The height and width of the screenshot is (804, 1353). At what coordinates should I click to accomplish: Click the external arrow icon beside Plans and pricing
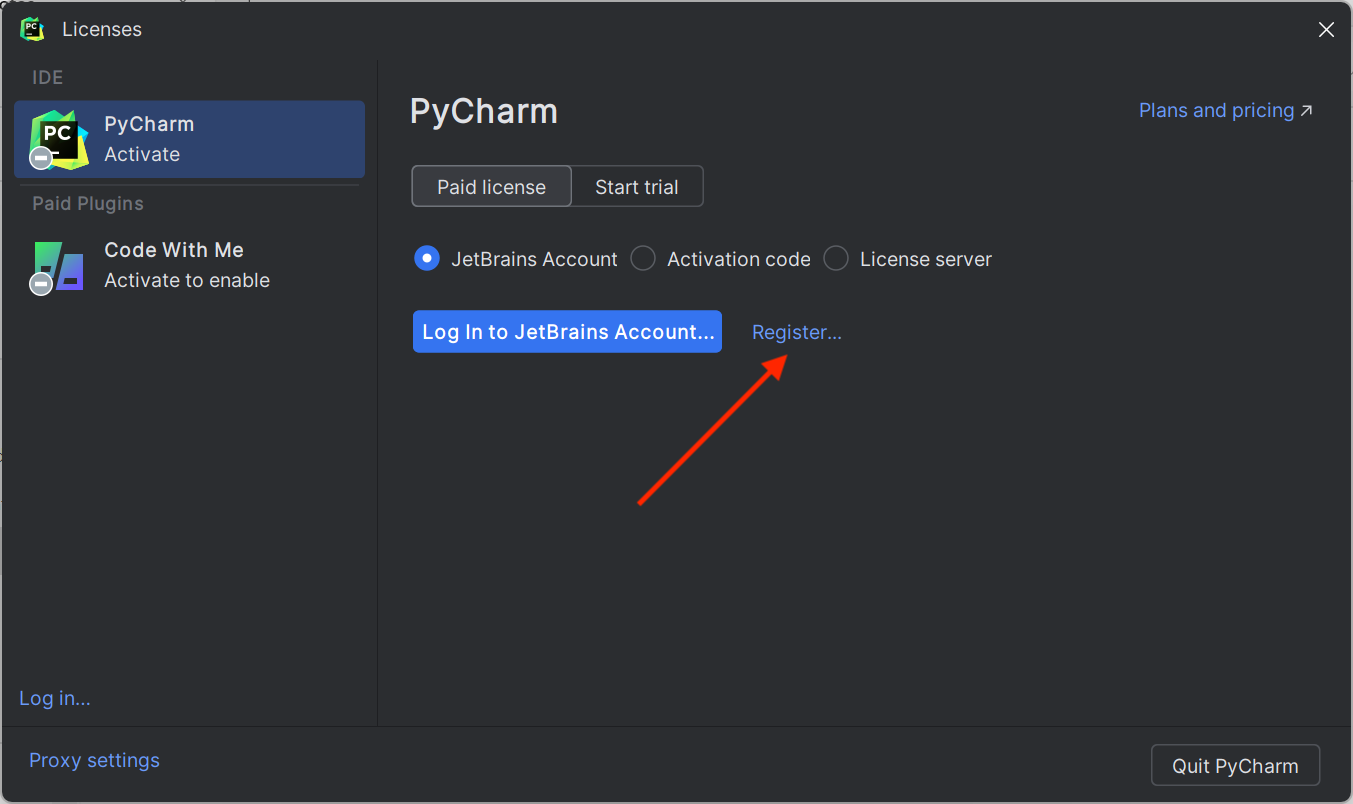pos(1306,111)
